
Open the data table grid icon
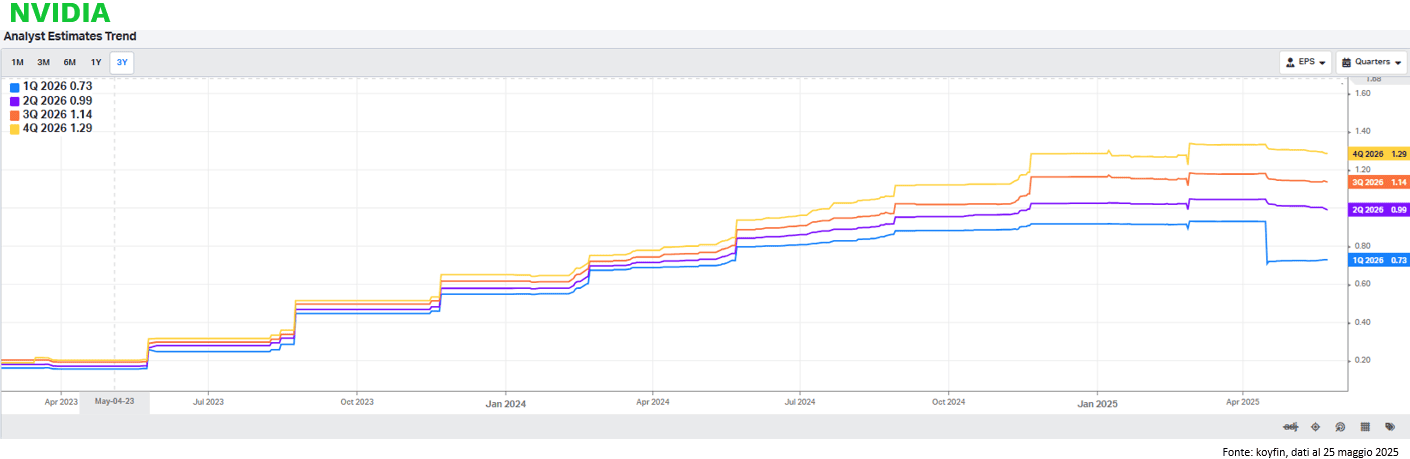pos(1365,427)
